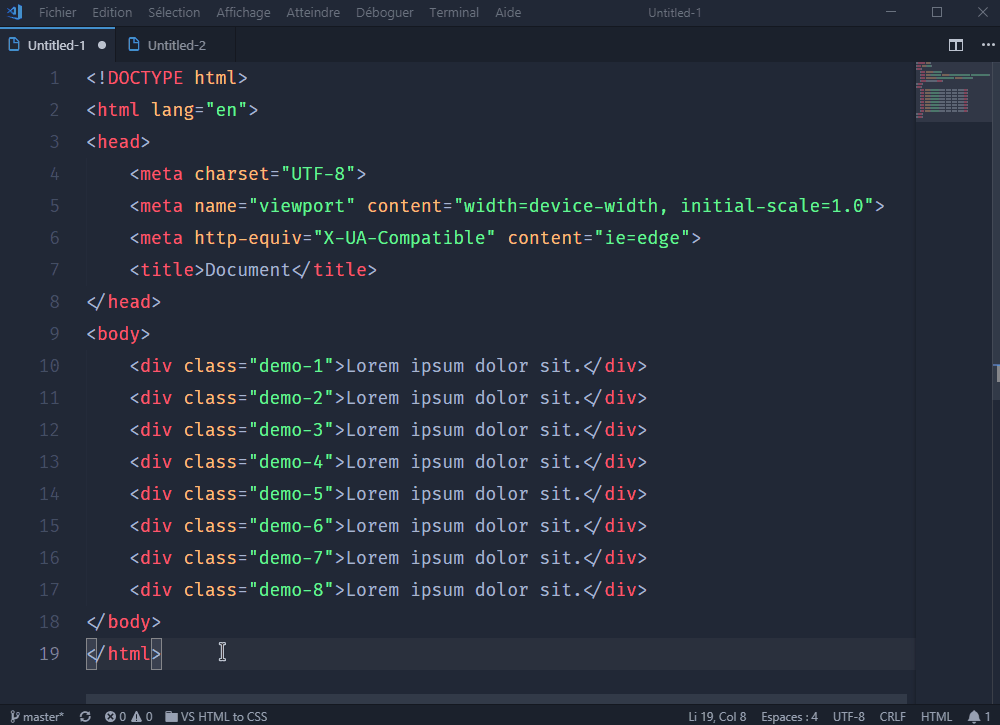Open Git branch picker on master*
The image size is (1000, 725).
[37, 716]
